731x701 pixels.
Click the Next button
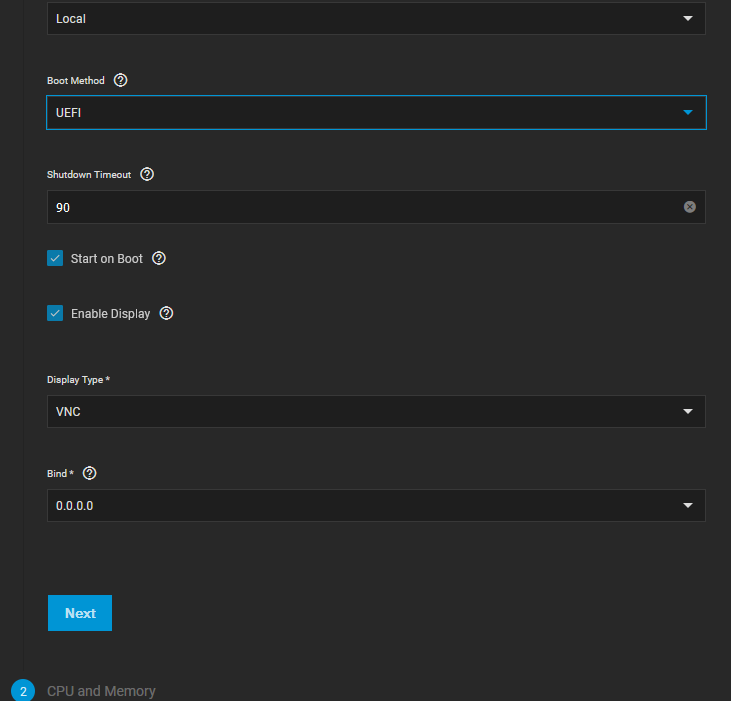[80, 613]
